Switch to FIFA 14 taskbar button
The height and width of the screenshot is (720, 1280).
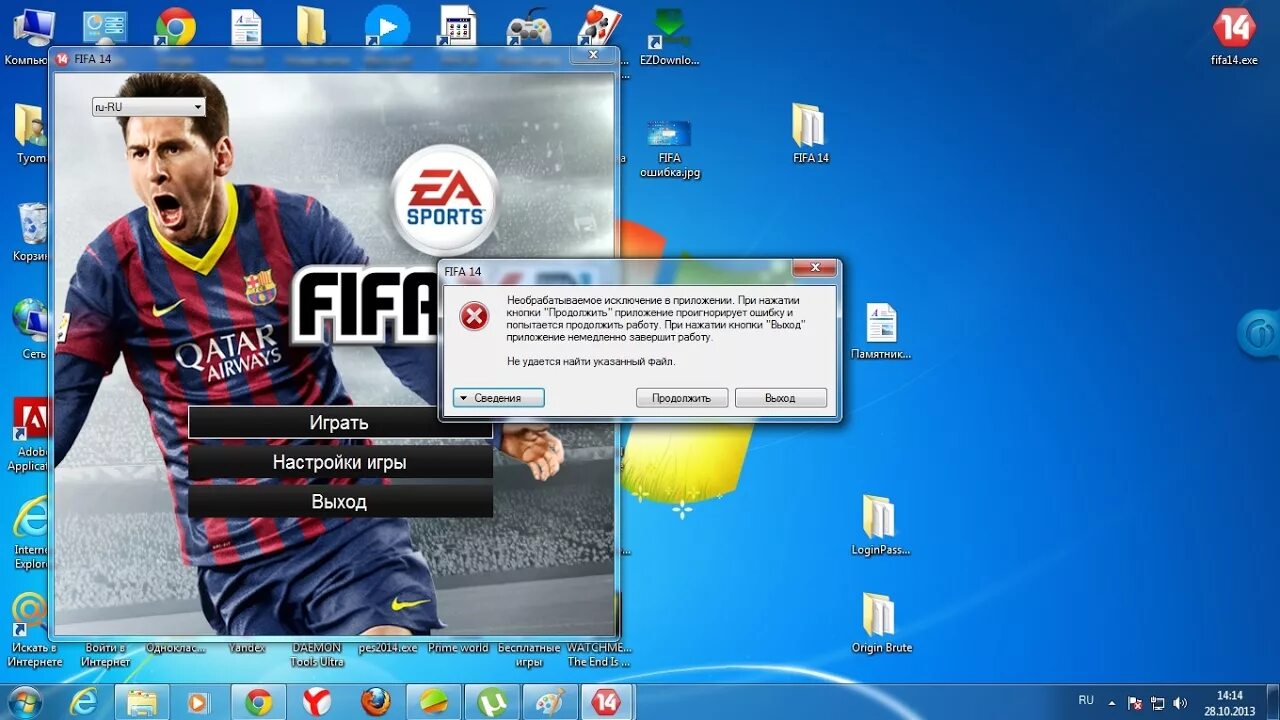[608, 703]
